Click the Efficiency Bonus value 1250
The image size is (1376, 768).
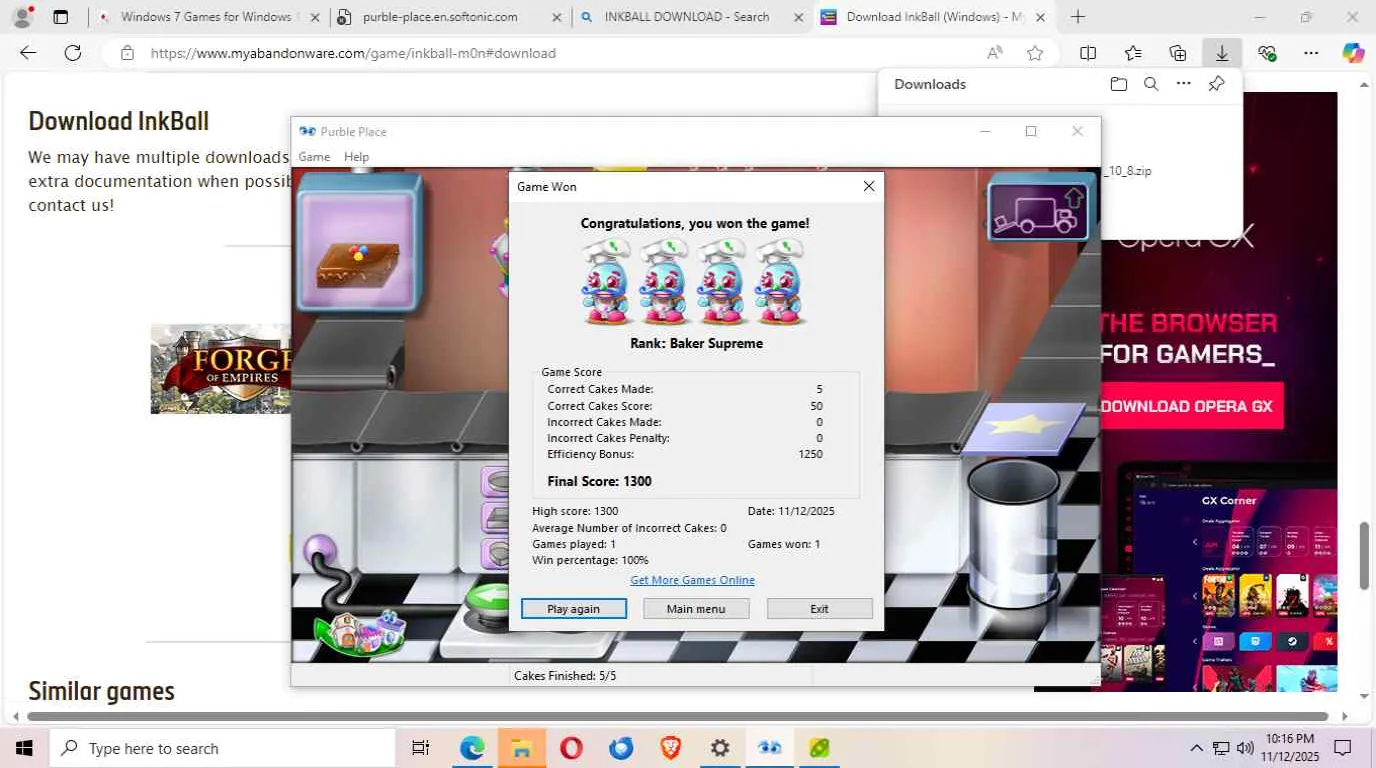pyautogui.click(x=810, y=454)
